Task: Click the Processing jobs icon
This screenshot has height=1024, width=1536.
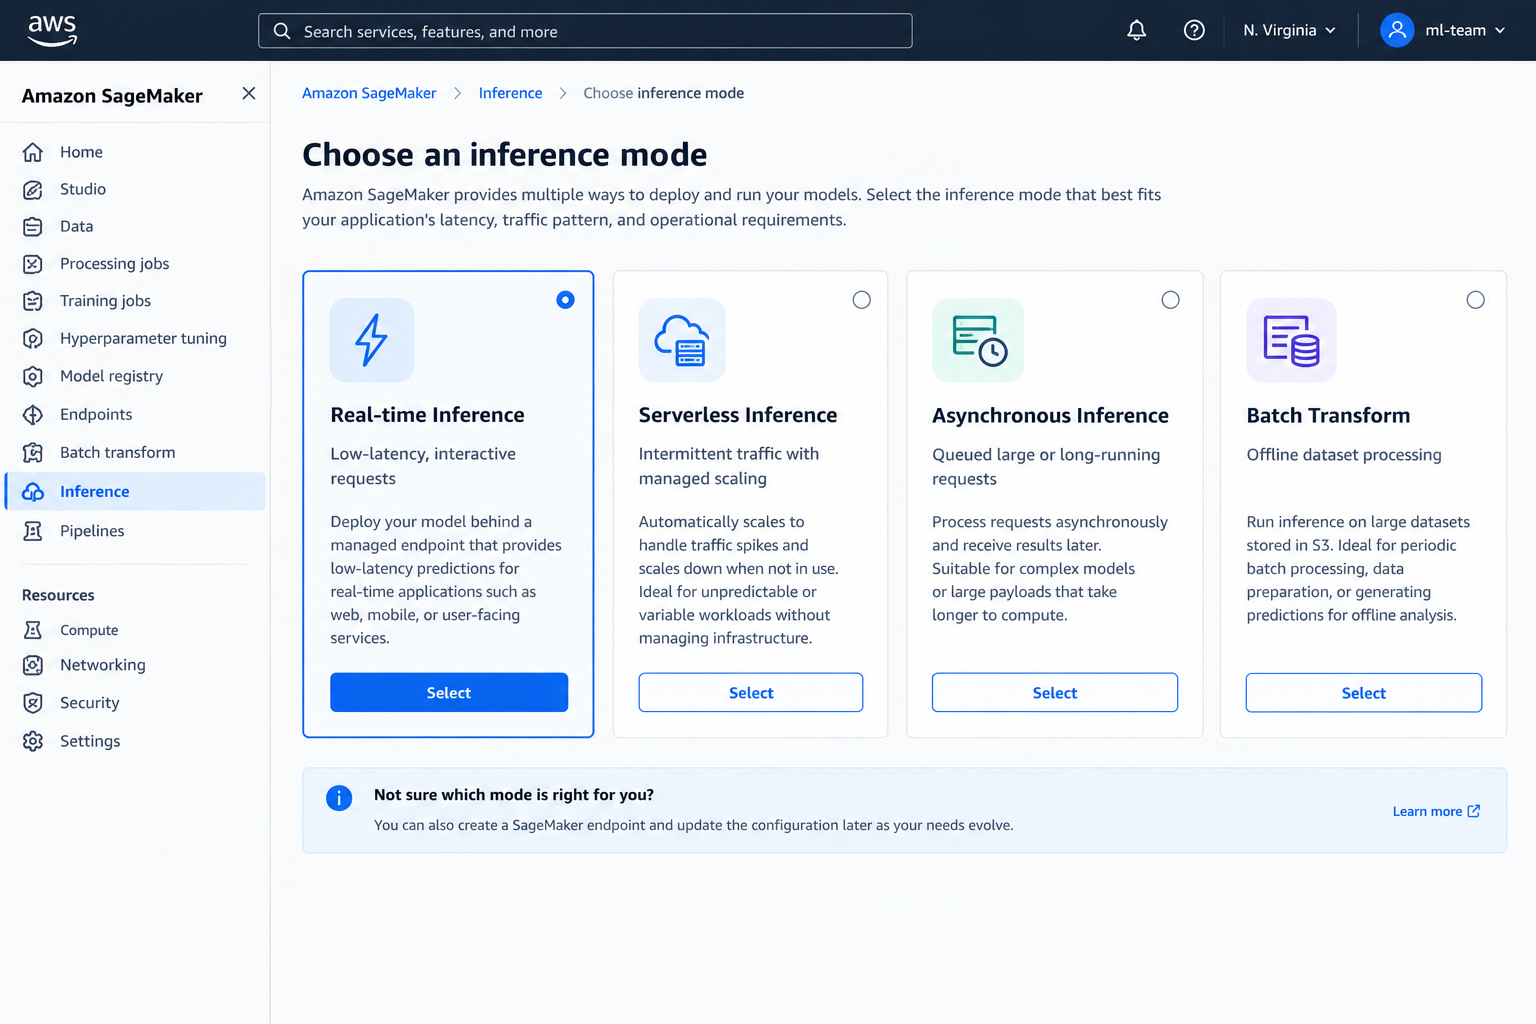Action: (x=33, y=264)
